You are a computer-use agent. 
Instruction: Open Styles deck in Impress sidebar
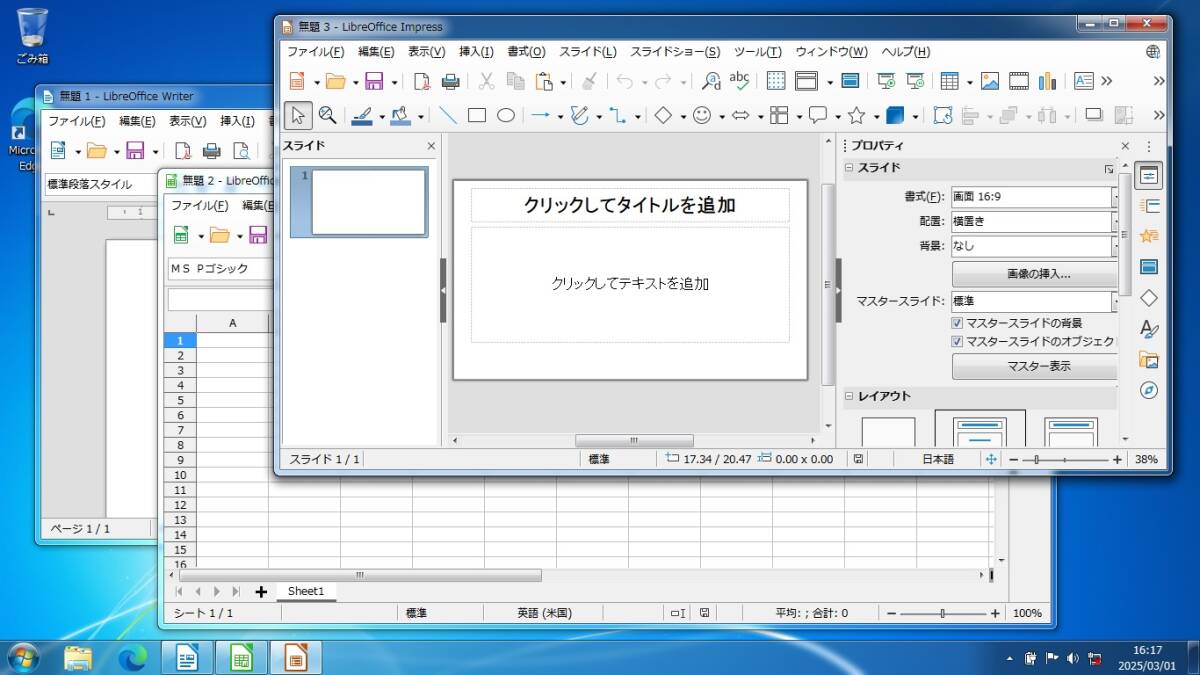tap(1149, 329)
